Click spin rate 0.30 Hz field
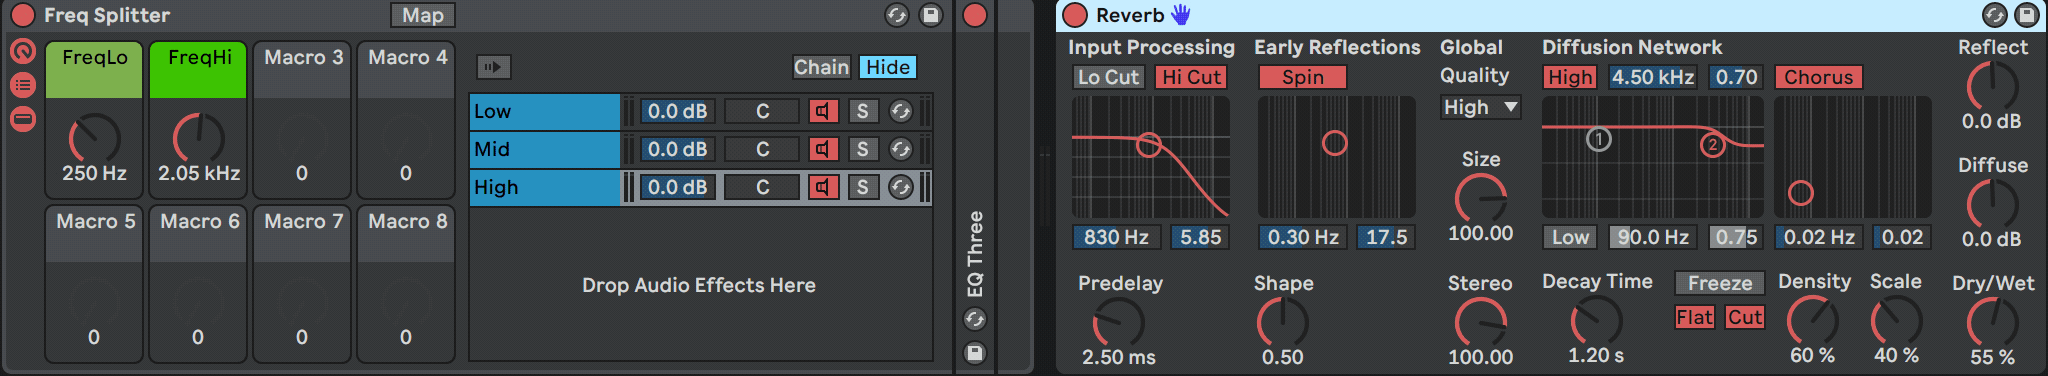 [x=1303, y=237]
